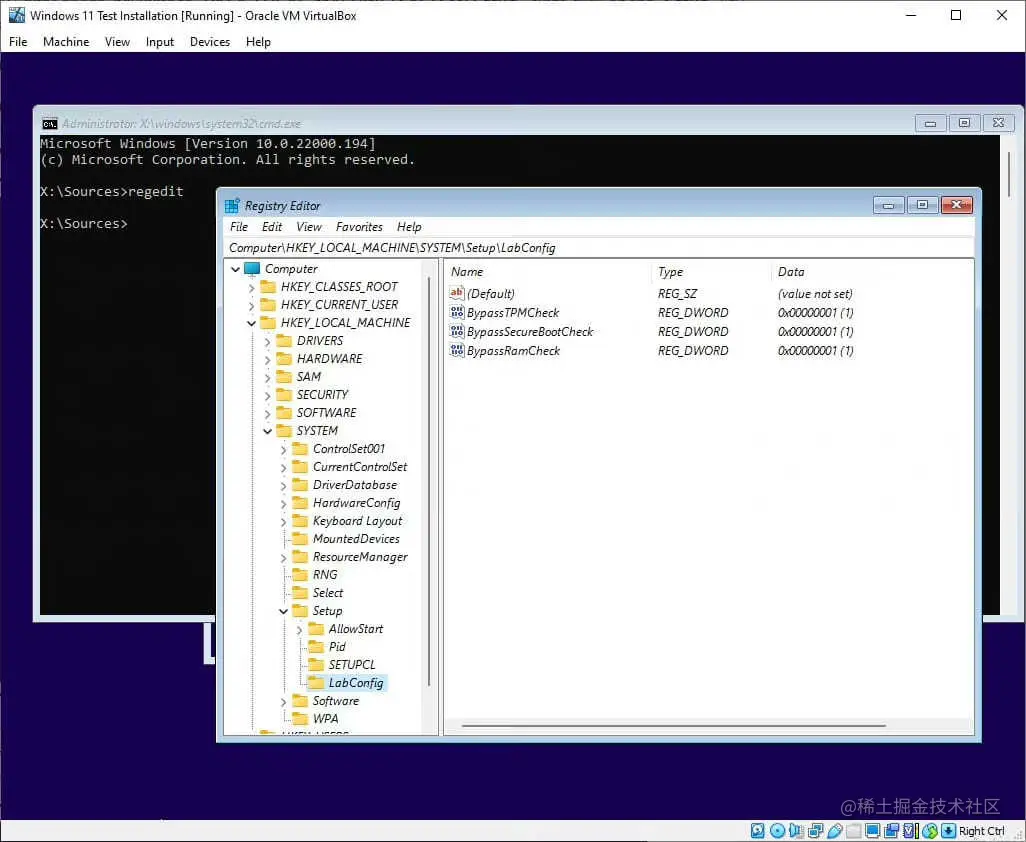Click the values pane horizontal scrollbar
Viewport: 1026px width, 842px height.
coord(673,726)
